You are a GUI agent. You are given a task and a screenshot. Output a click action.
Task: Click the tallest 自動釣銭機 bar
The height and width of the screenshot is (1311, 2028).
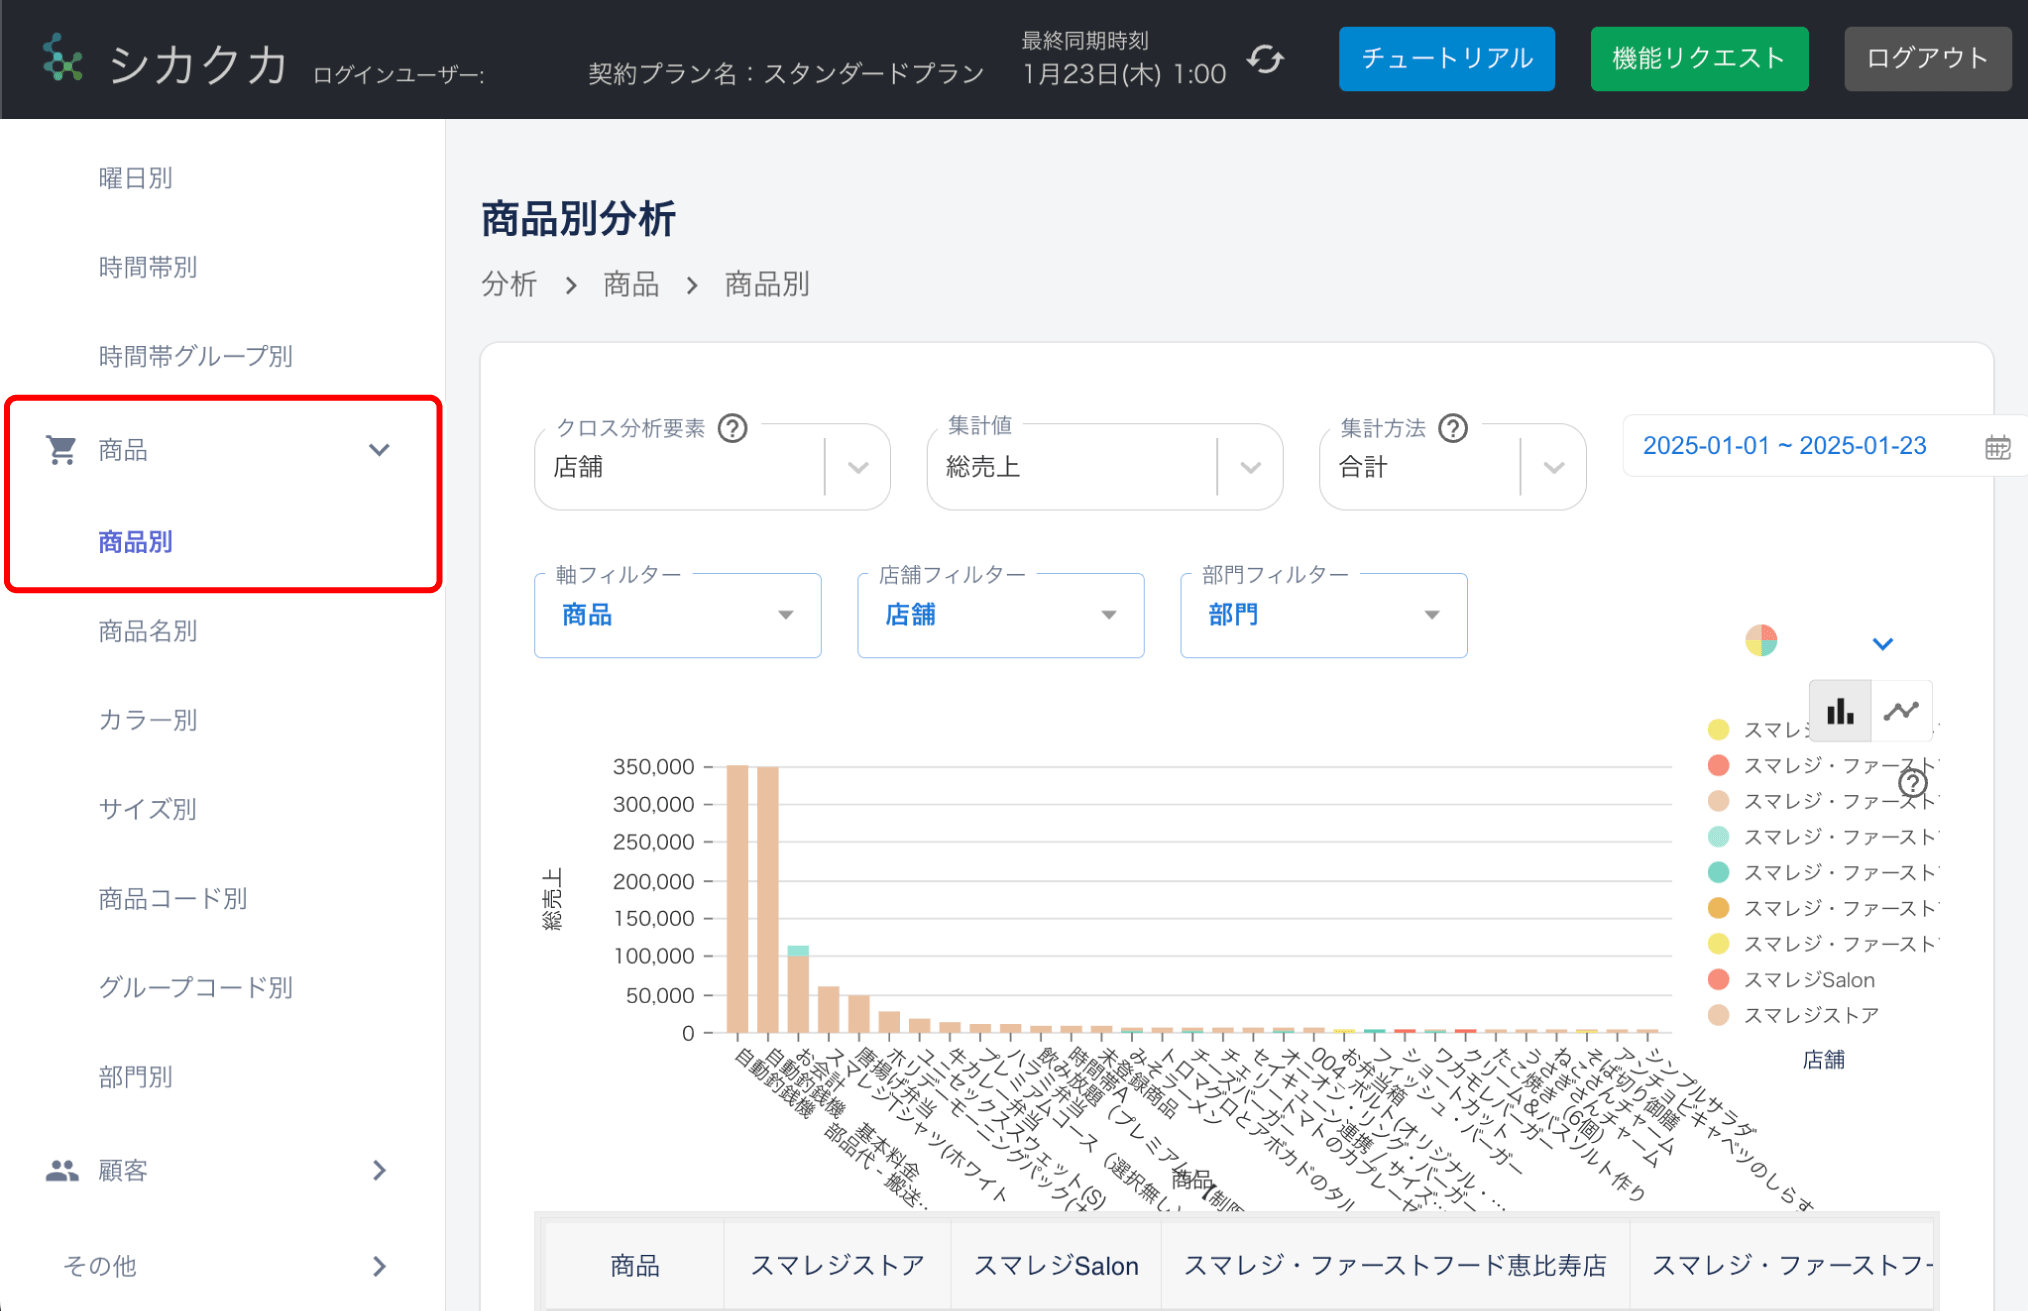(737, 898)
